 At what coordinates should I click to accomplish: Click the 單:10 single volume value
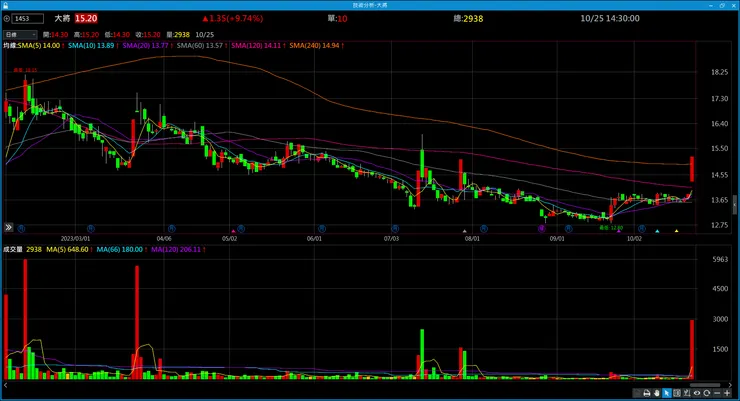337,18
